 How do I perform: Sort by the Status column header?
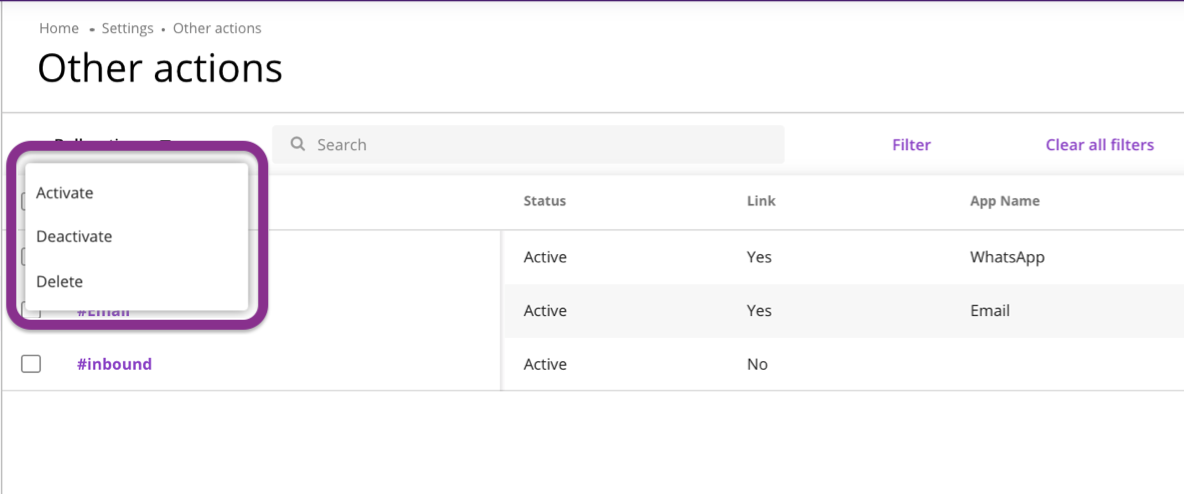coord(544,201)
